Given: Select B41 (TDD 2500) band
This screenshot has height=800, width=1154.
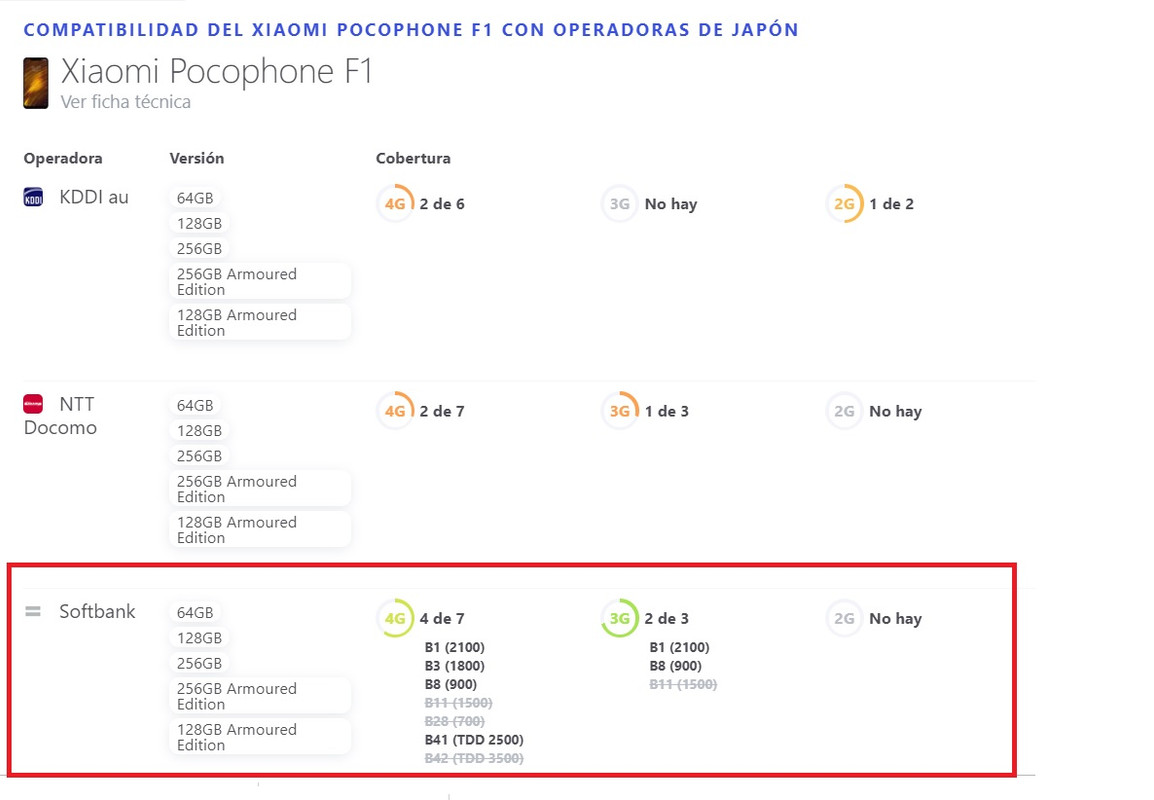Looking at the screenshot, I should [474, 740].
